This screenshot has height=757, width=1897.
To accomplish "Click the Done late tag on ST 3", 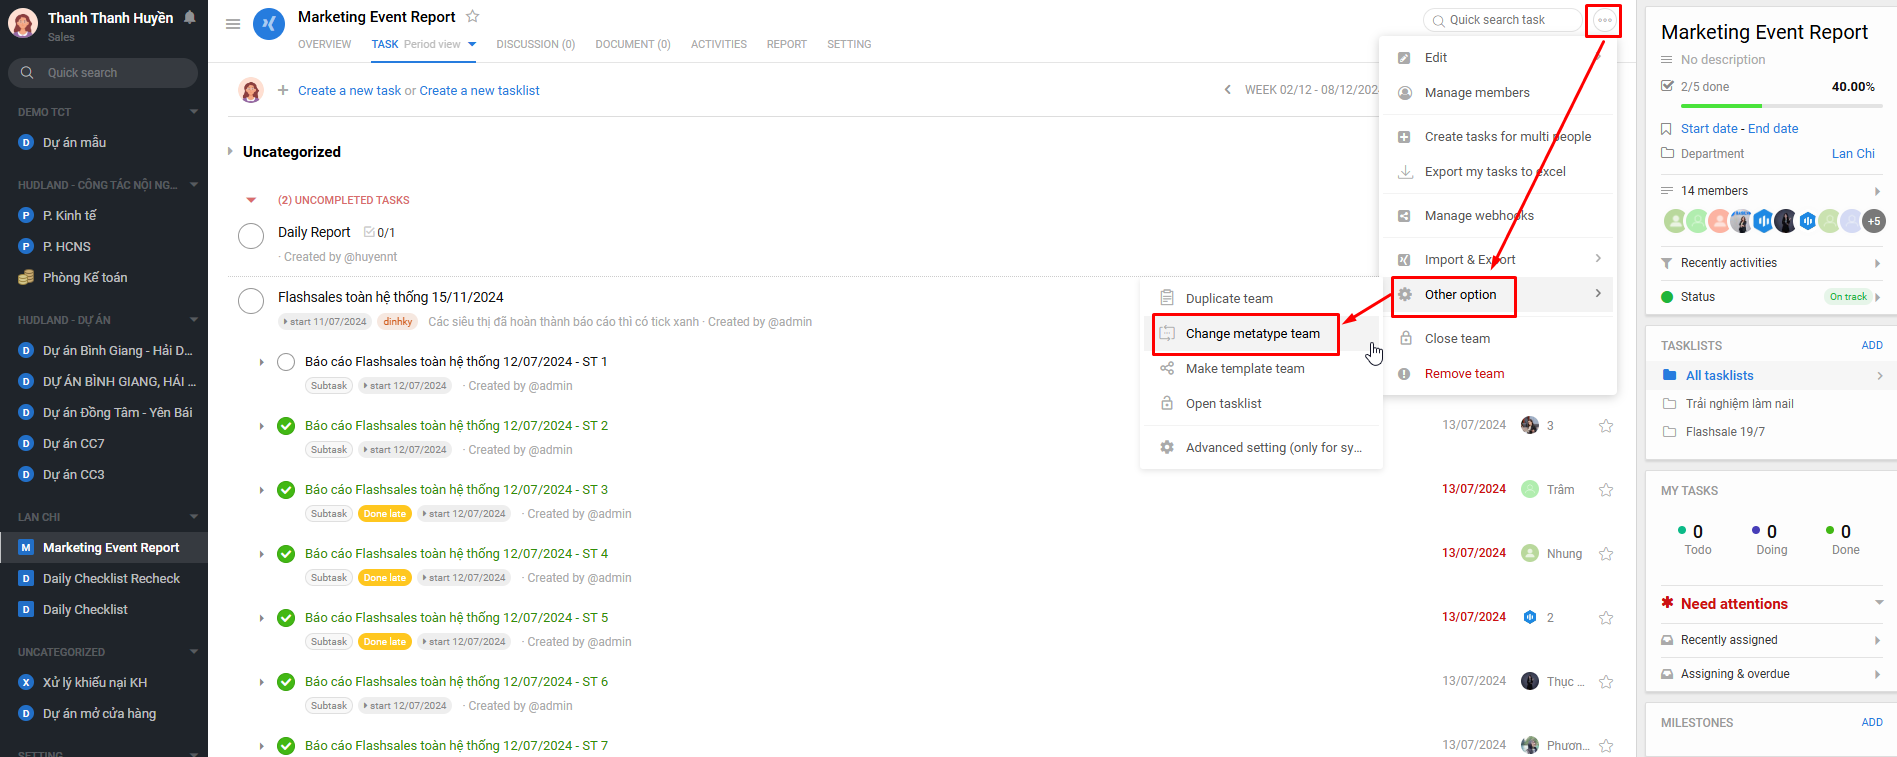I will [x=385, y=514].
